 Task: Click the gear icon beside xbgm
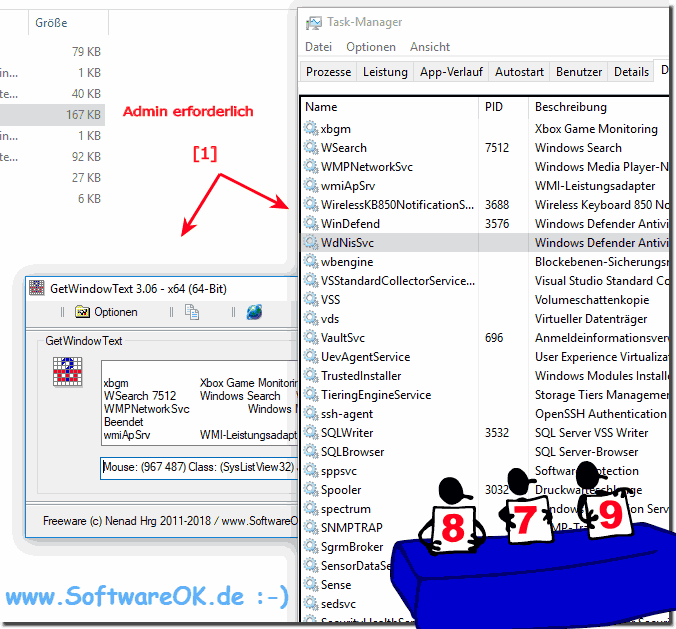pos(311,128)
